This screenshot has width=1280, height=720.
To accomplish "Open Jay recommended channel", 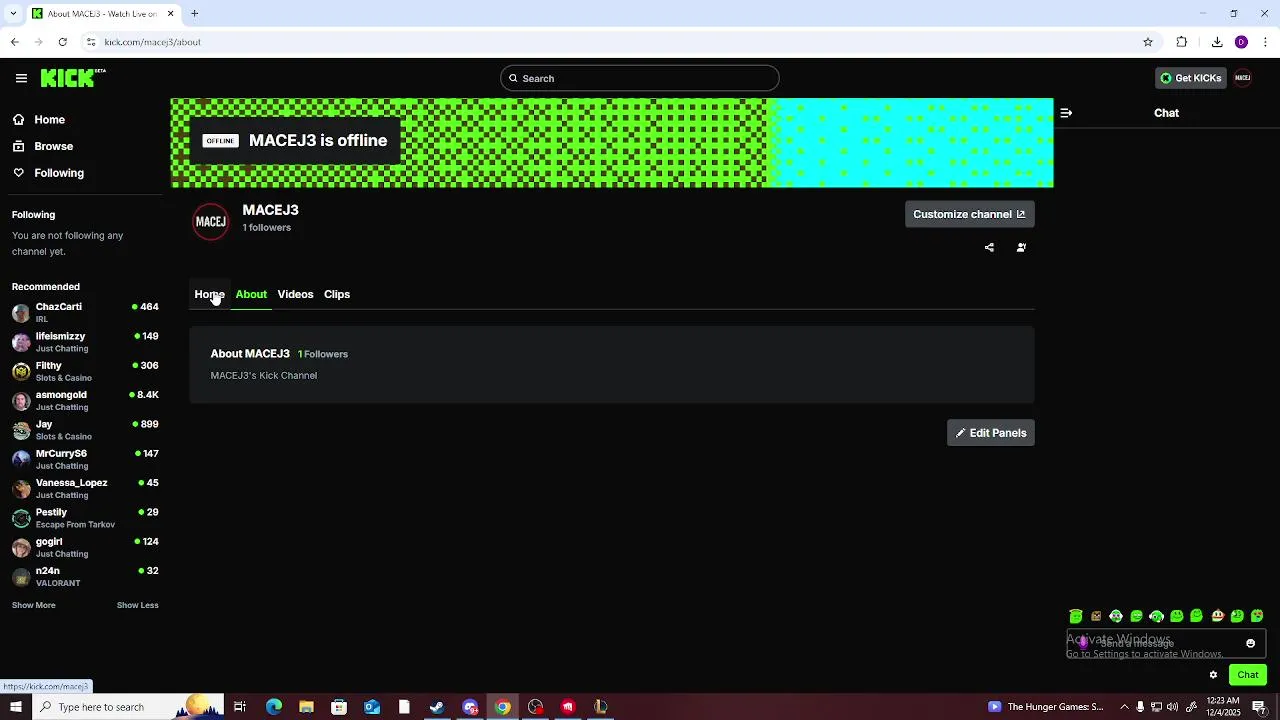I will coord(85,430).
